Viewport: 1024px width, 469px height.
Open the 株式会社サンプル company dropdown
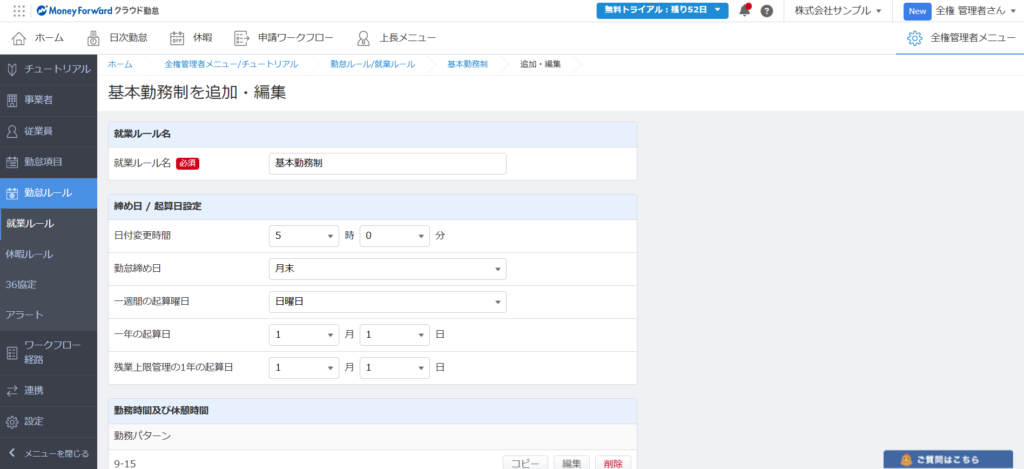[x=838, y=10]
